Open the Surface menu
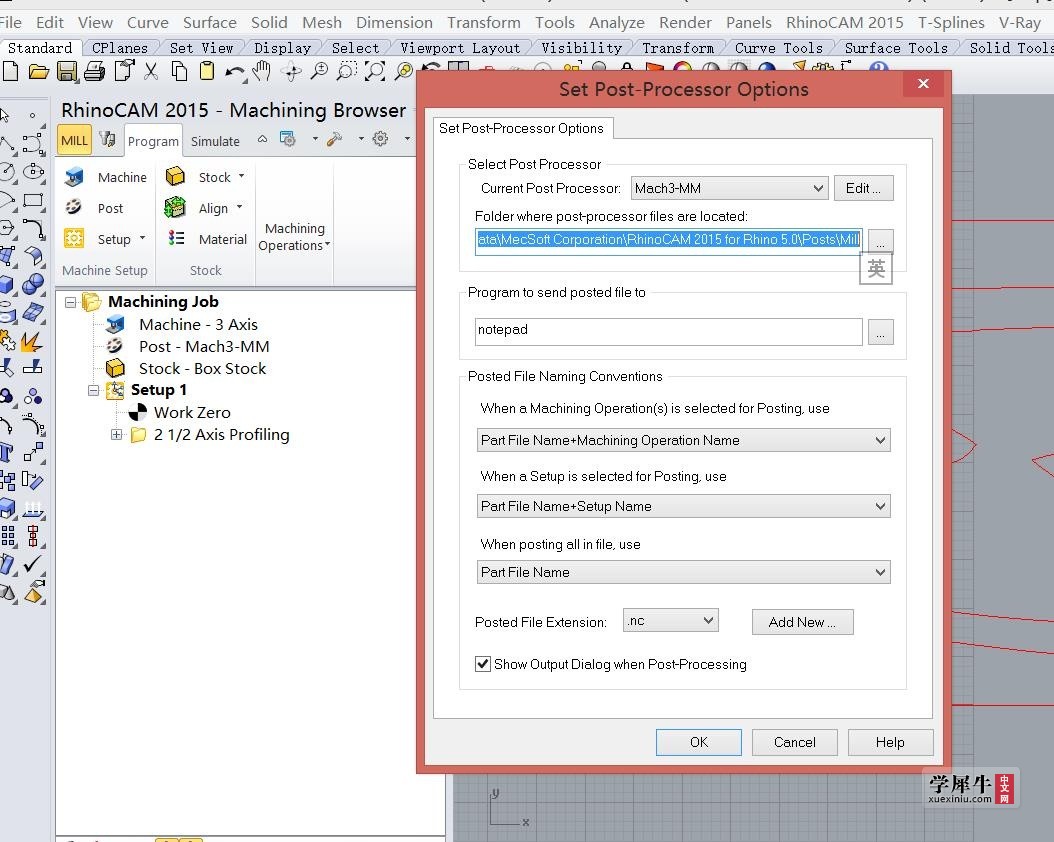The image size is (1054, 842). [x=210, y=22]
